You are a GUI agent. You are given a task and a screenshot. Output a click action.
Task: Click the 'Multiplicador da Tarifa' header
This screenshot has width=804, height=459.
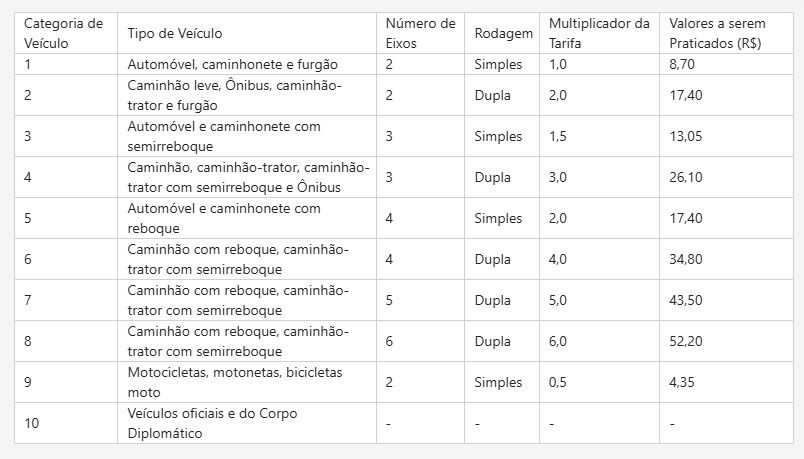coord(598,33)
